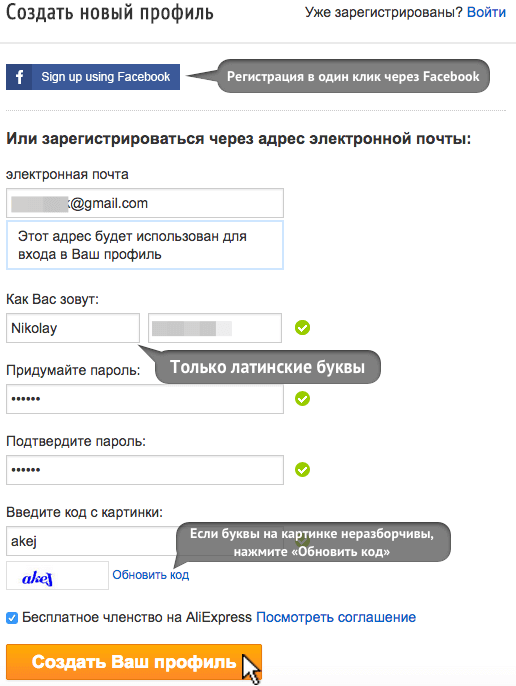Click green checkmark beside the name fields

tap(302, 327)
